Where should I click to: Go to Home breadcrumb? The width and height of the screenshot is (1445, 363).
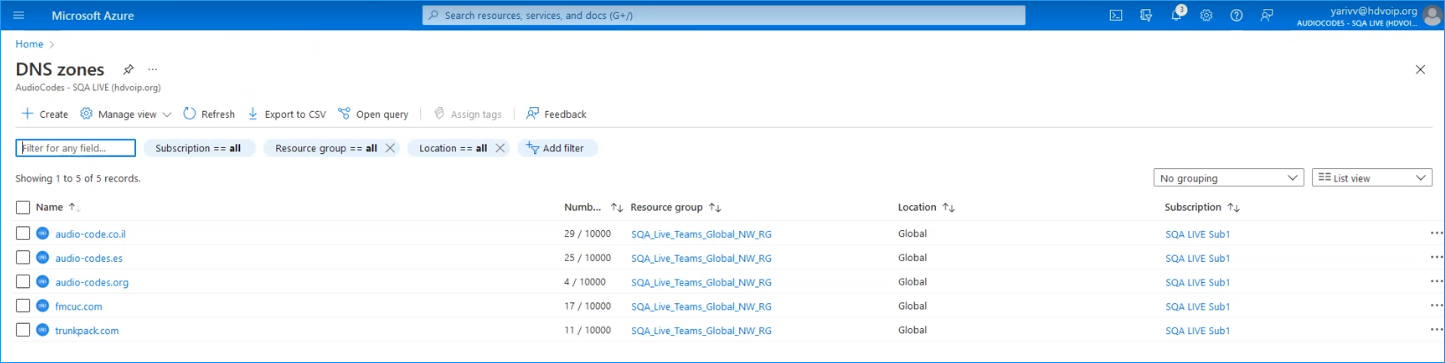(29, 44)
